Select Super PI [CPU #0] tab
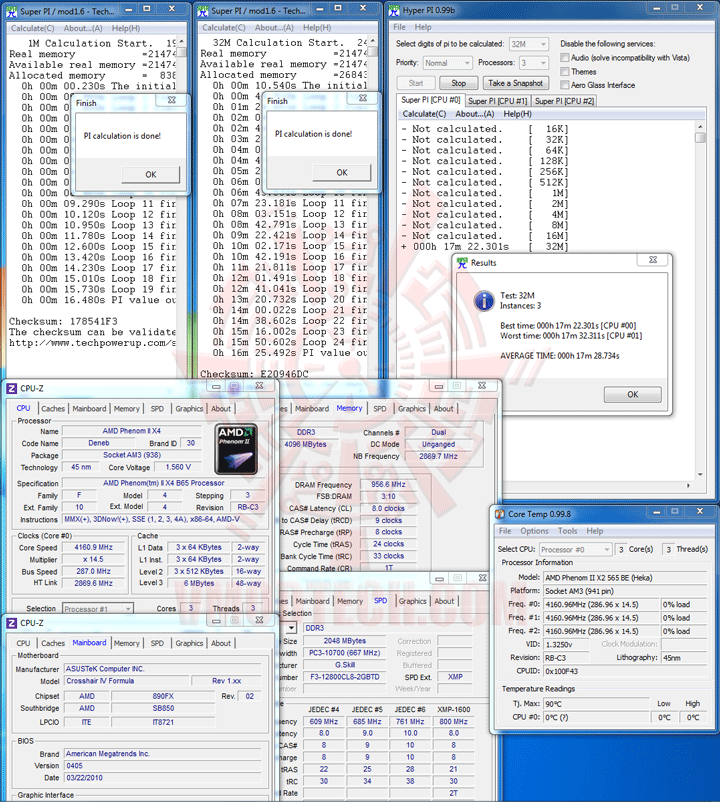The image size is (720, 802). 431,100
